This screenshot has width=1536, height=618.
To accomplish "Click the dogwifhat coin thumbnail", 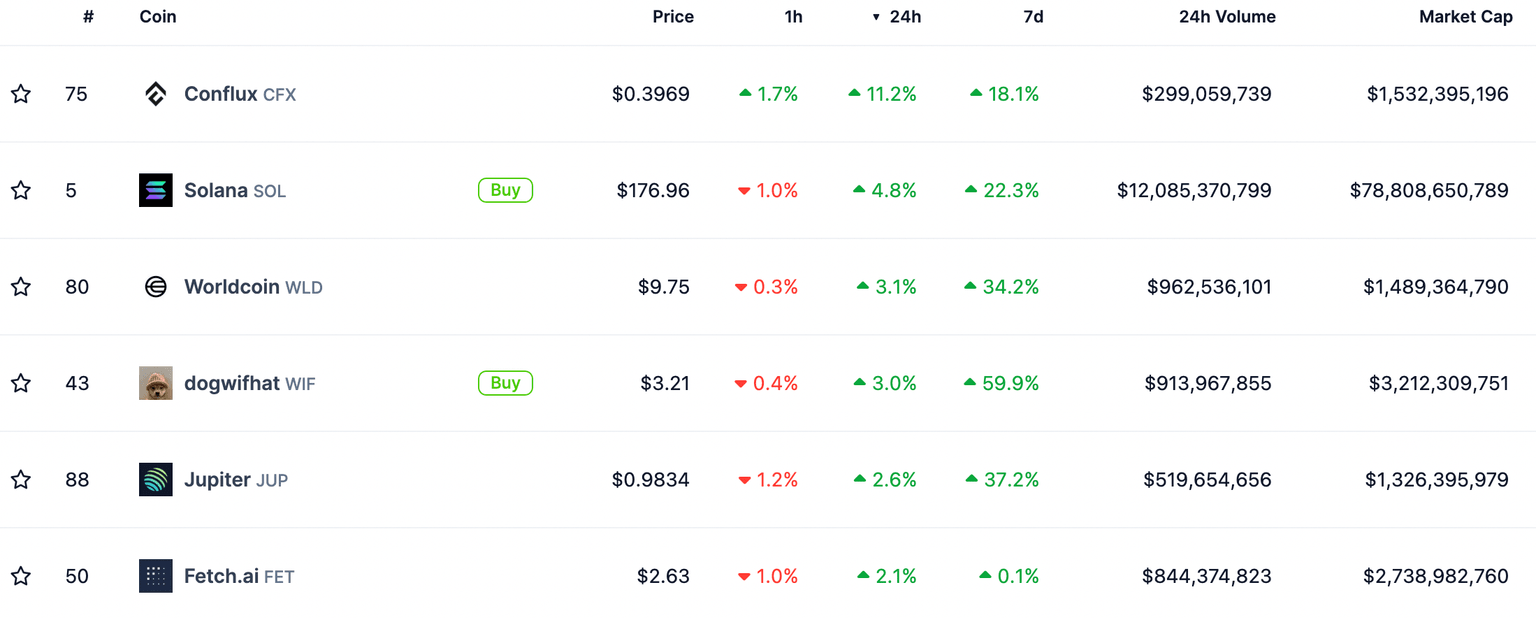I will pos(156,383).
